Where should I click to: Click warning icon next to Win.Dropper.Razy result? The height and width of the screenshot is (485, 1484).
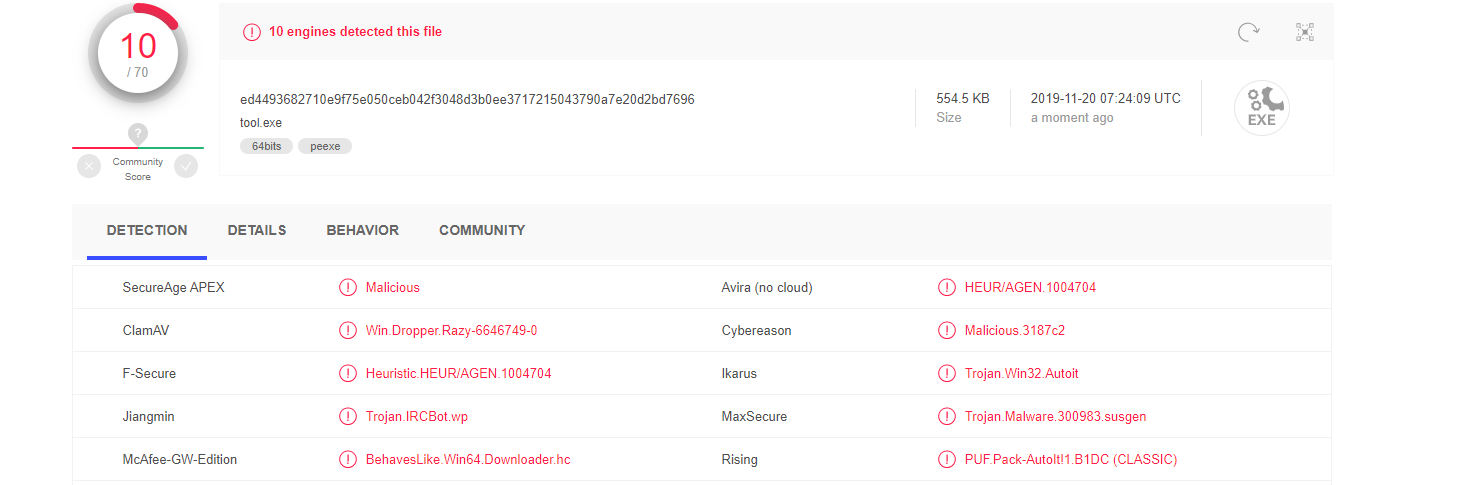pos(348,330)
